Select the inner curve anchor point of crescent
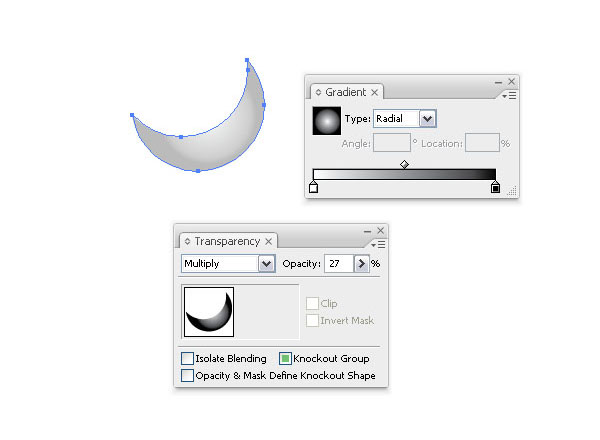Image resolution: width=600 pixels, height=440 pixels. point(181,137)
